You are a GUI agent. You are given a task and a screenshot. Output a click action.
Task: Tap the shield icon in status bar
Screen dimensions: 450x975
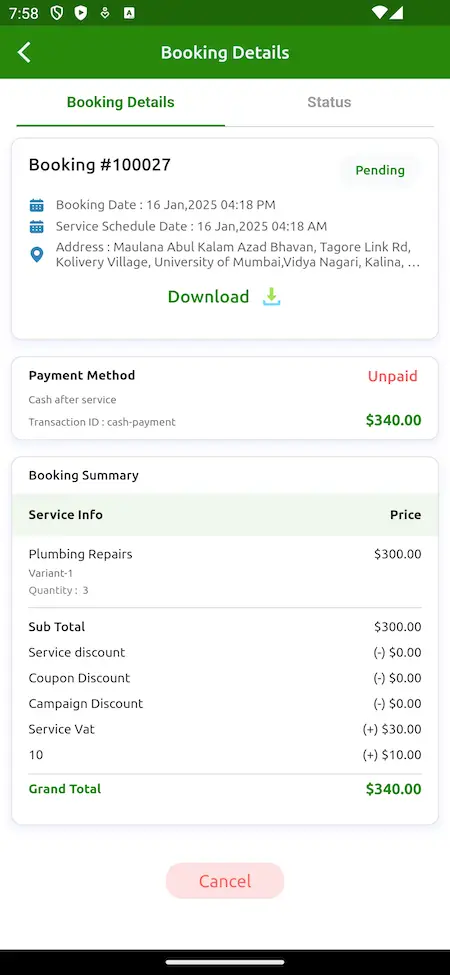57,13
